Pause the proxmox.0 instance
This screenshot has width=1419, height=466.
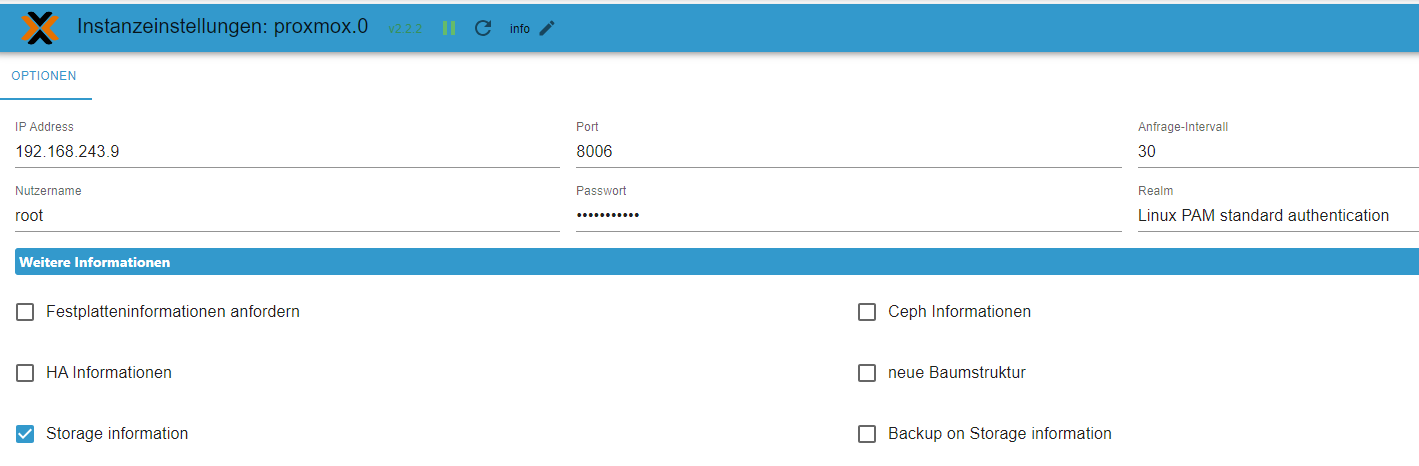pos(449,28)
